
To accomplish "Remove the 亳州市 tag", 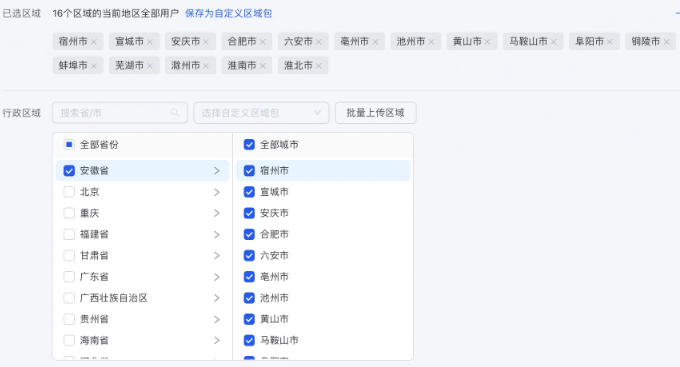I will point(376,42).
